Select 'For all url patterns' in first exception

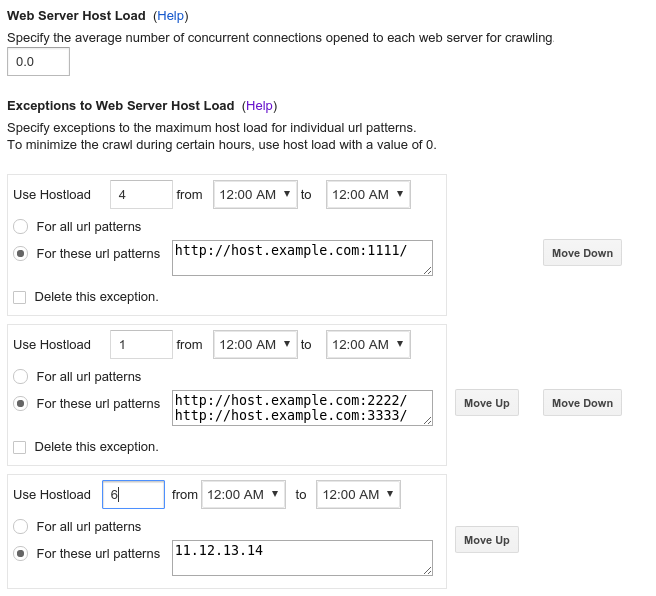click(21, 227)
